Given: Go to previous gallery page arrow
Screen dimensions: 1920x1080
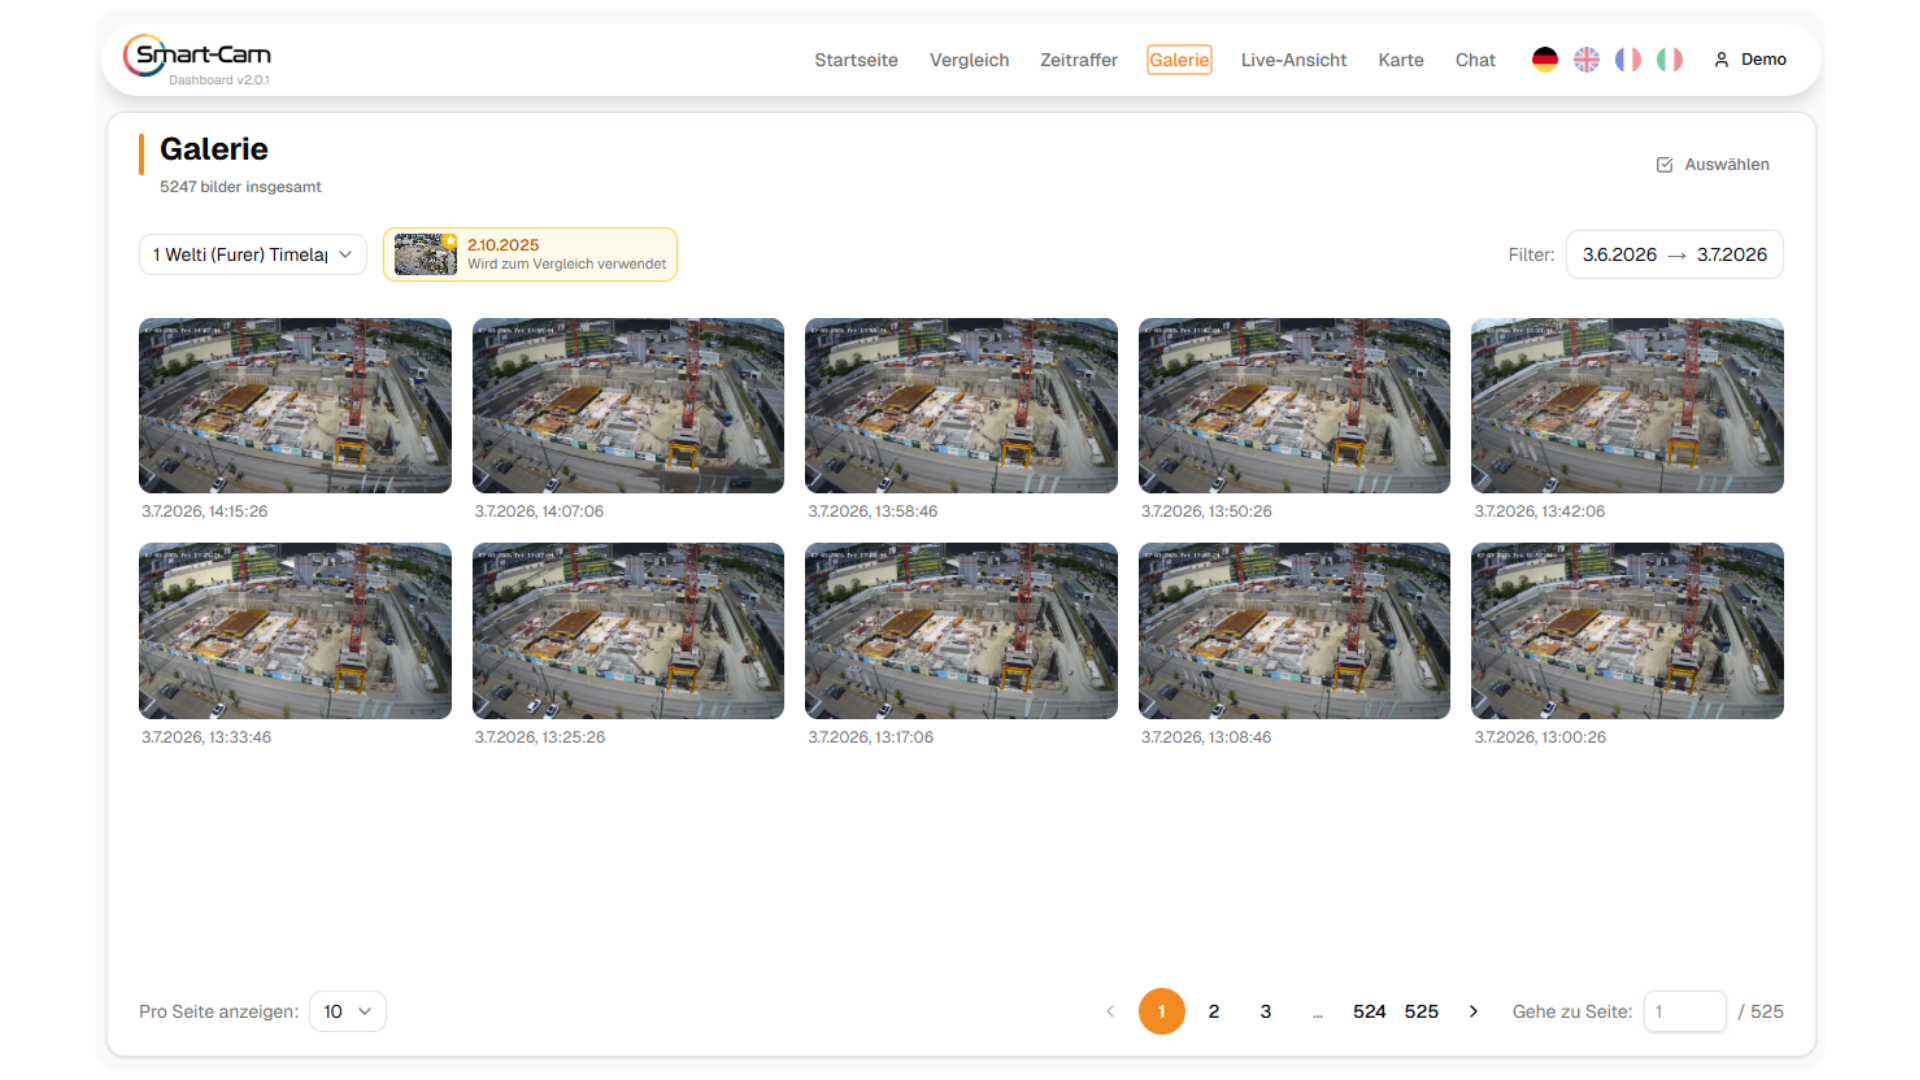Looking at the screenshot, I should (x=1110, y=1012).
